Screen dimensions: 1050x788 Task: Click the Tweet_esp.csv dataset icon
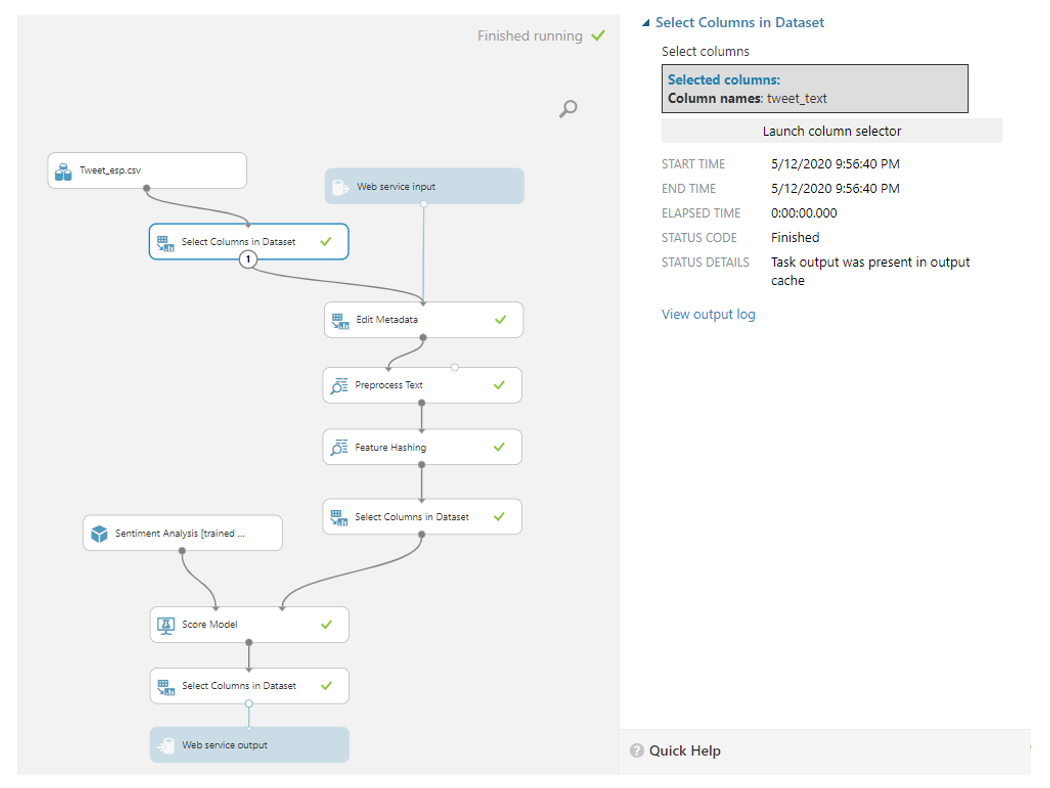[x=63, y=171]
